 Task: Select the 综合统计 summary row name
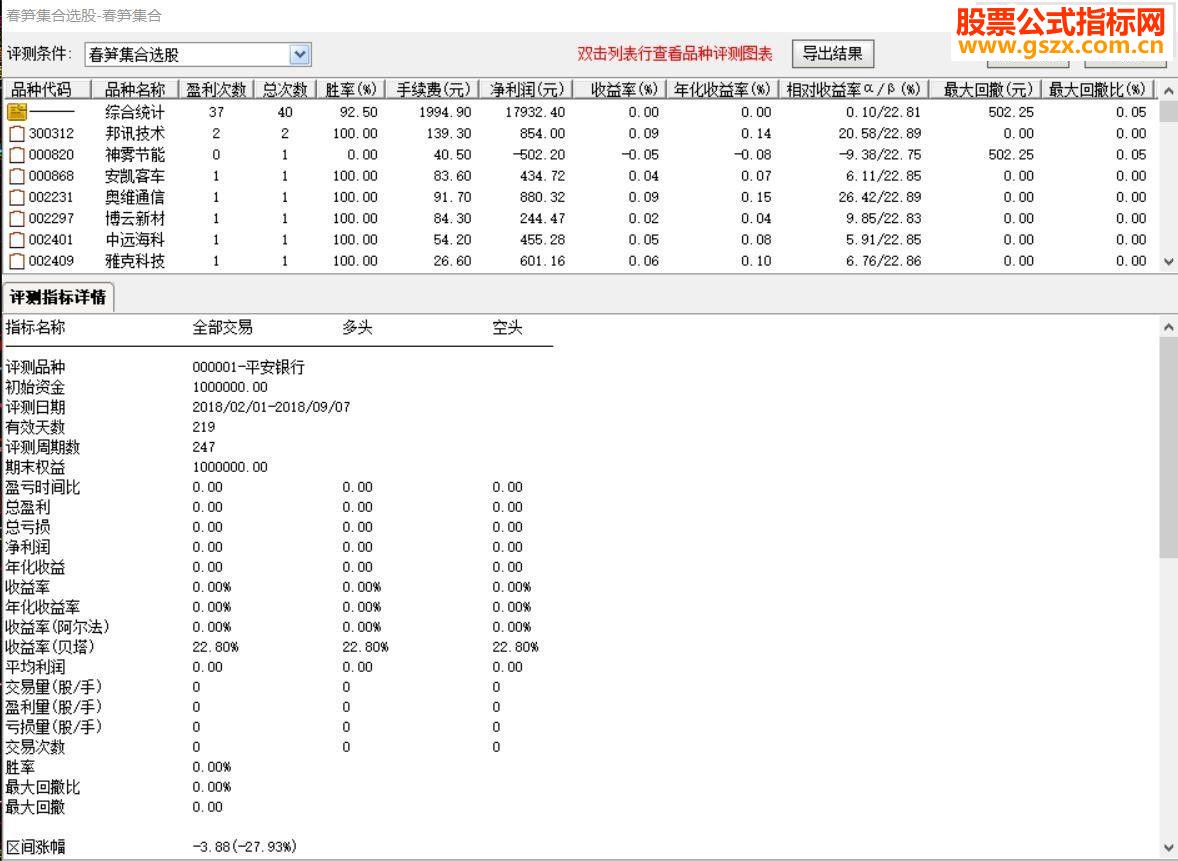coord(135,112)
